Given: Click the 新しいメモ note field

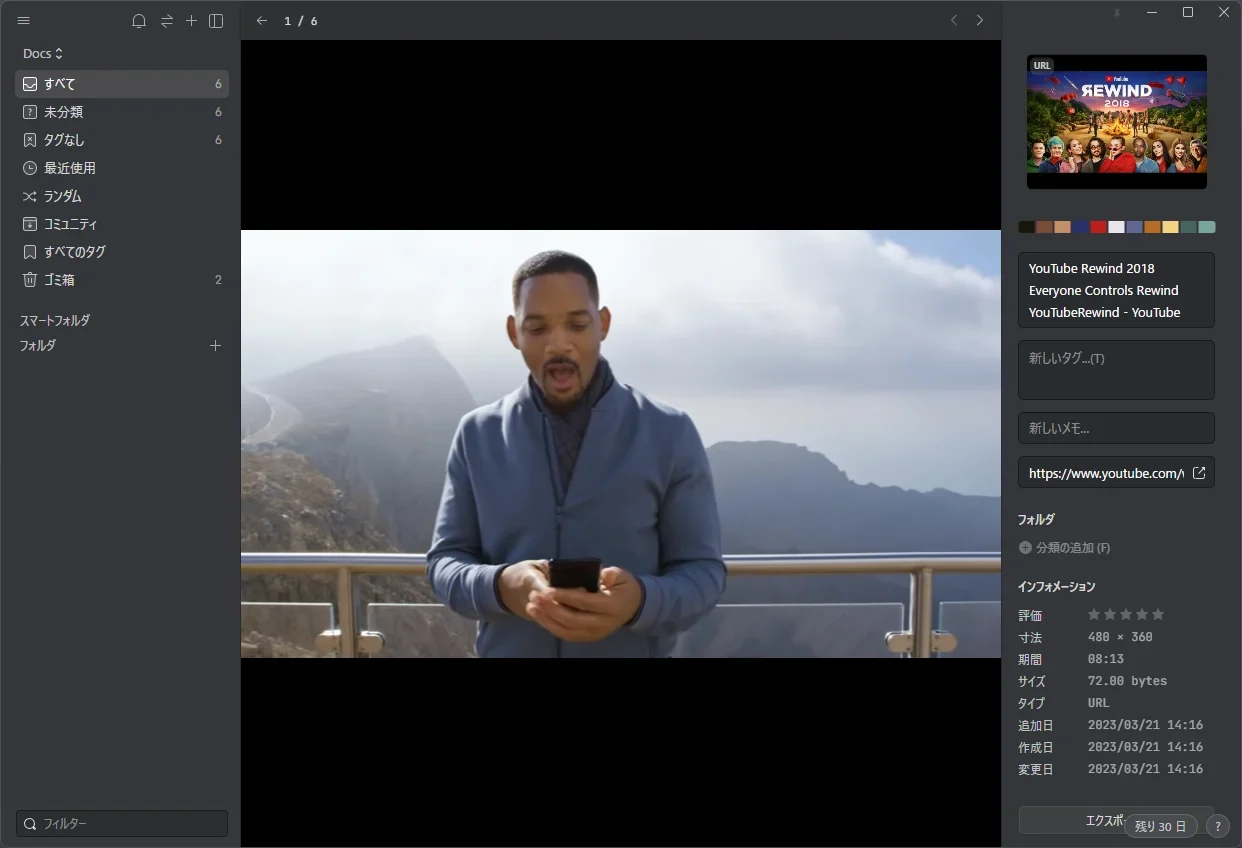Looking at the screenshot, I should click(x=1116, y=428).
